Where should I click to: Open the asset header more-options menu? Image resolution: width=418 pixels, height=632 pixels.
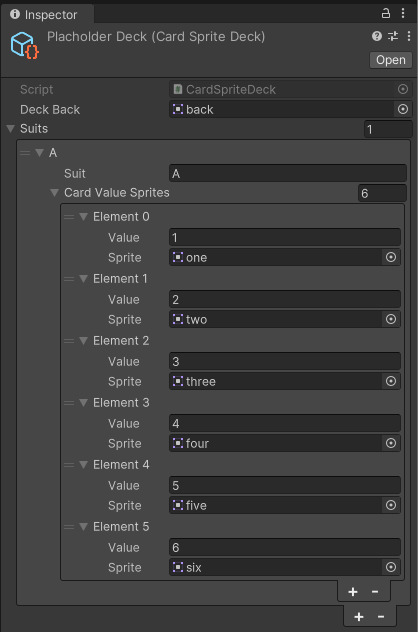[409, 36]
